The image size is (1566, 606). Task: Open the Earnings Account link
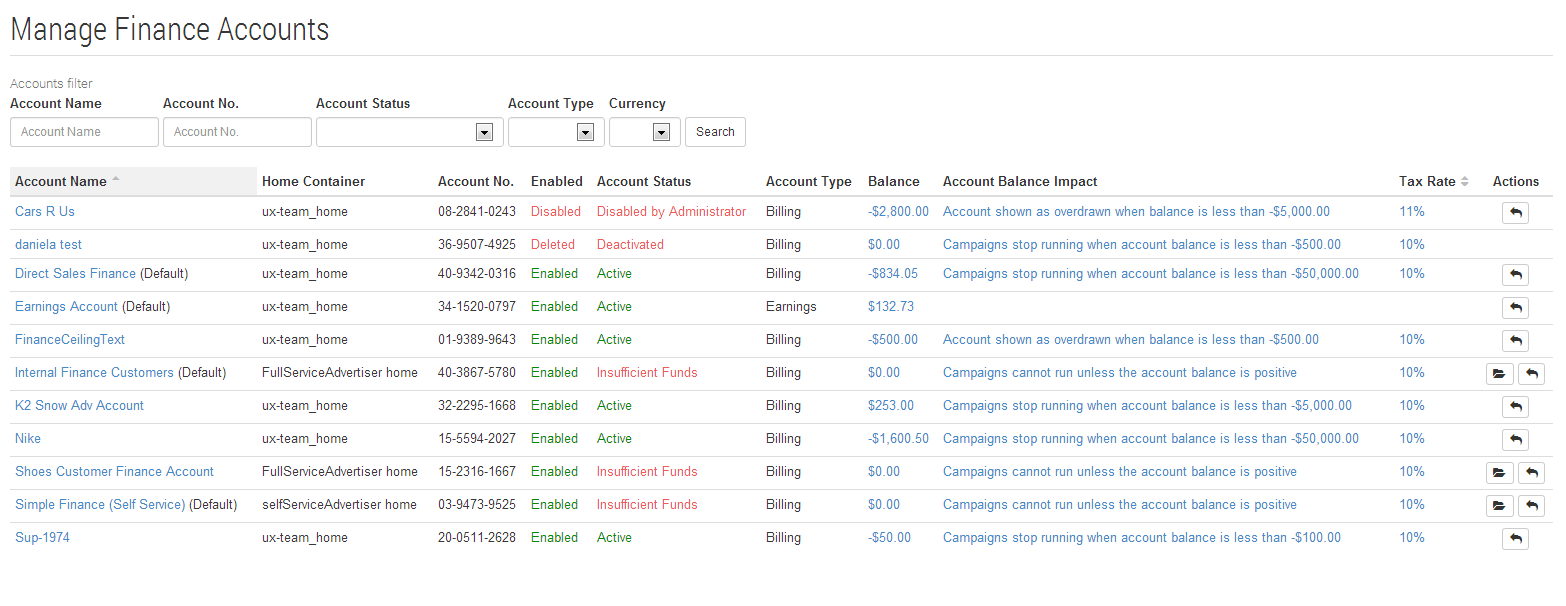[x=66, y=307]
